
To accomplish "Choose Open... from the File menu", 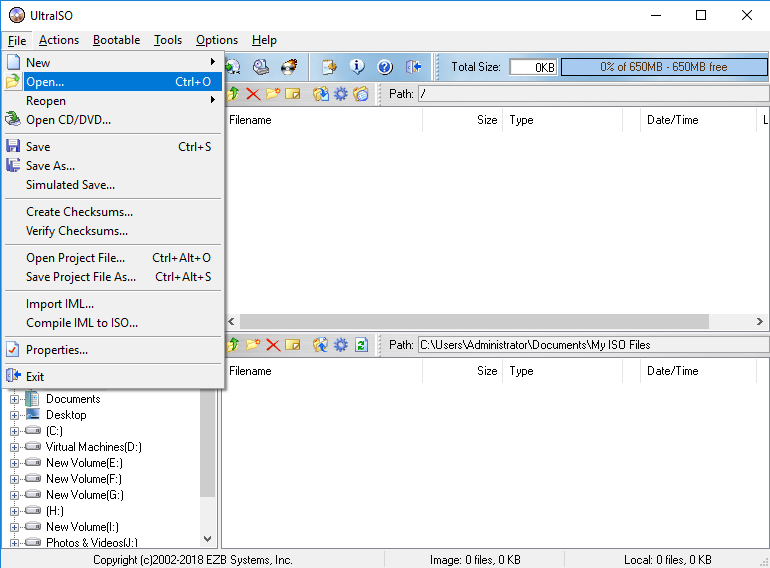I will point(113,81).
